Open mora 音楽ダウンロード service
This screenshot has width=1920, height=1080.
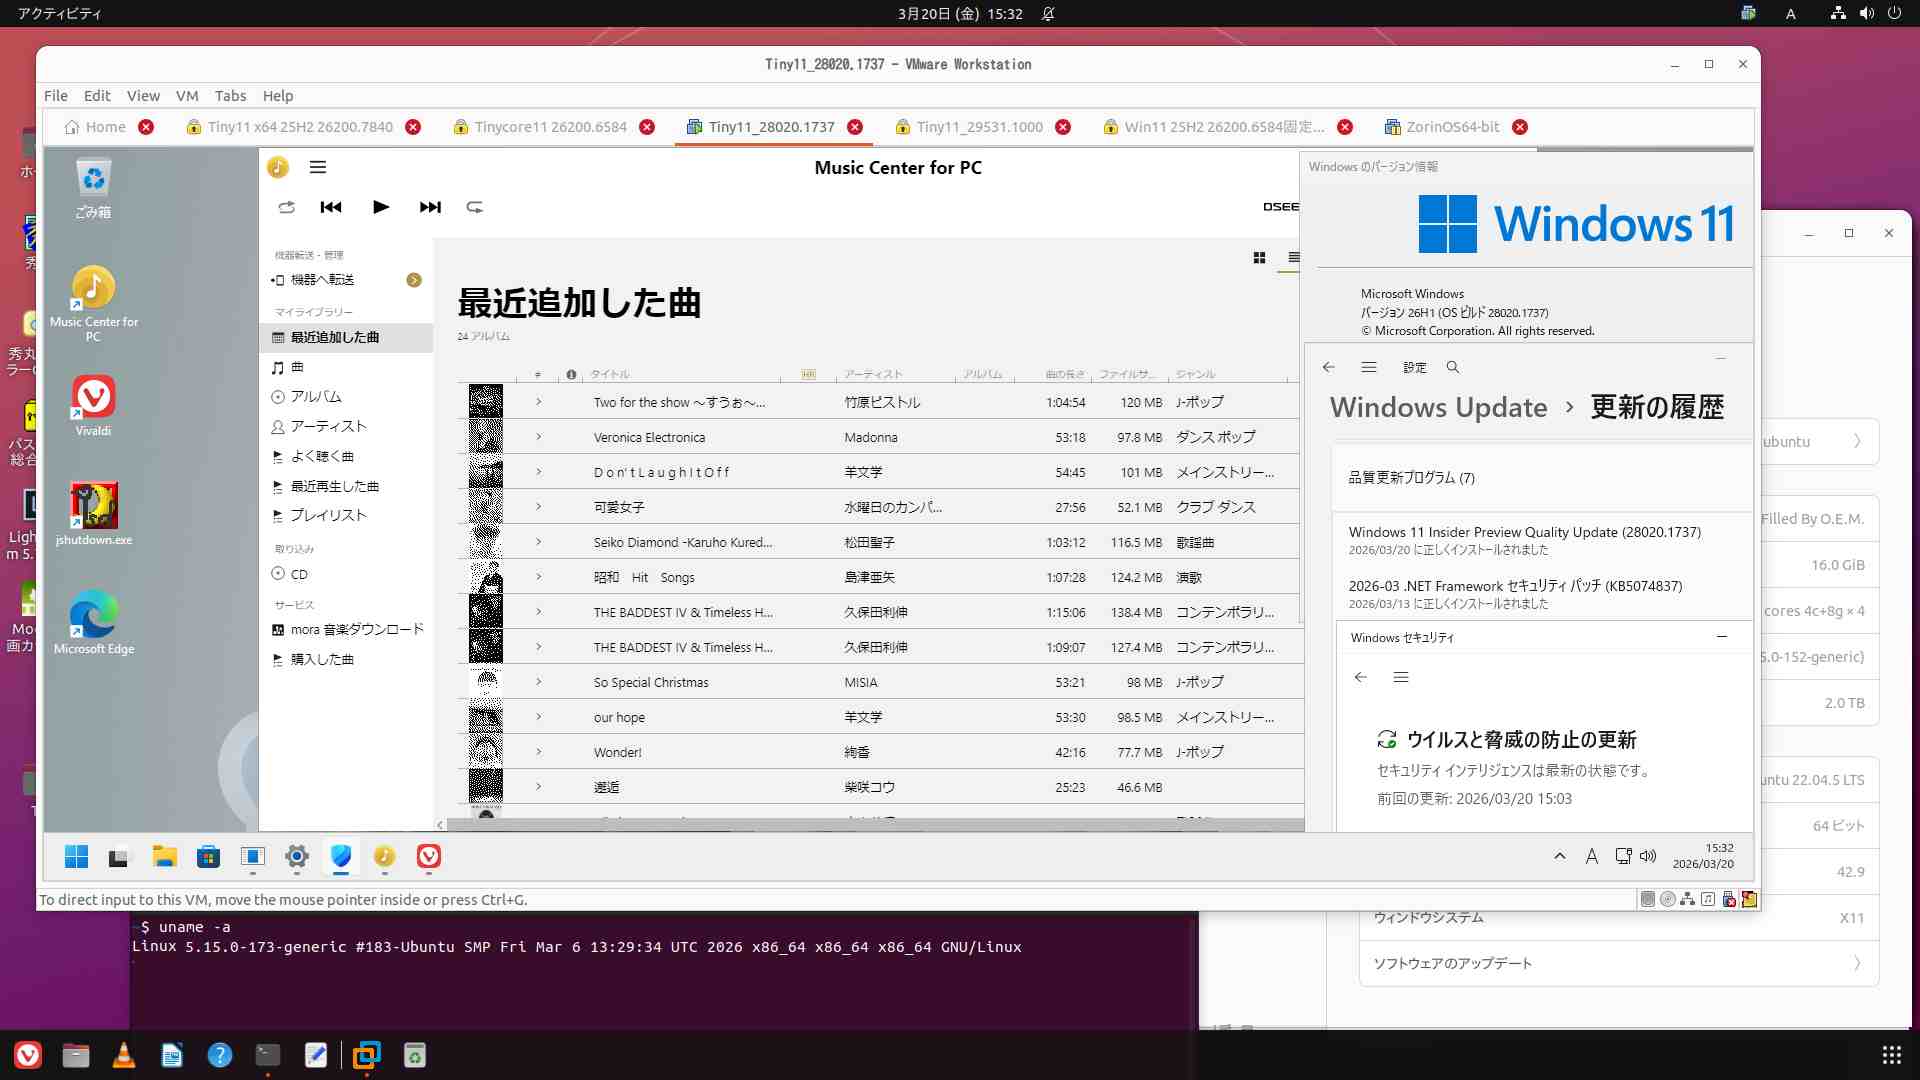point(356,629)
